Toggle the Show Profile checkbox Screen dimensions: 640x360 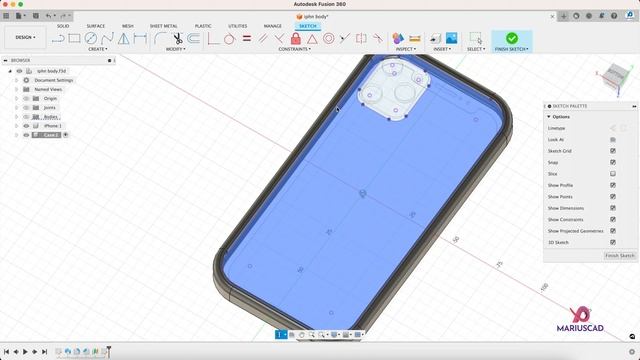click(x=613, y=185)
